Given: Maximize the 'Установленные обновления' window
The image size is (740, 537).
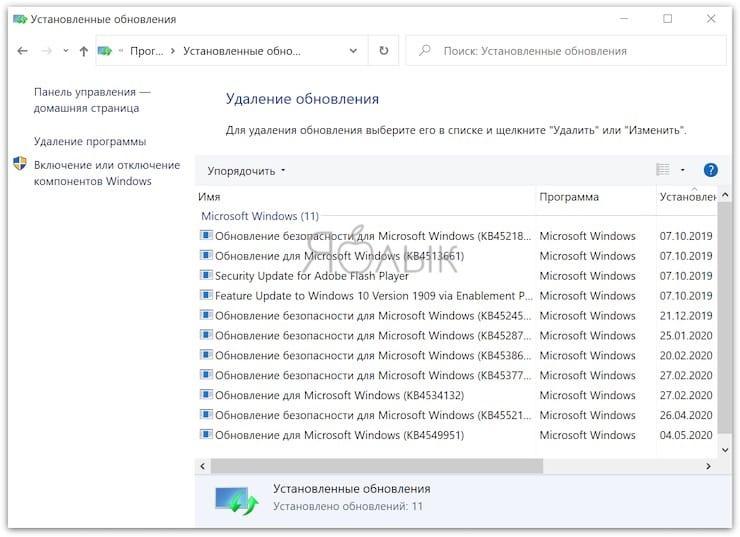Looking at the screenshot, I should tap(667, 19).
